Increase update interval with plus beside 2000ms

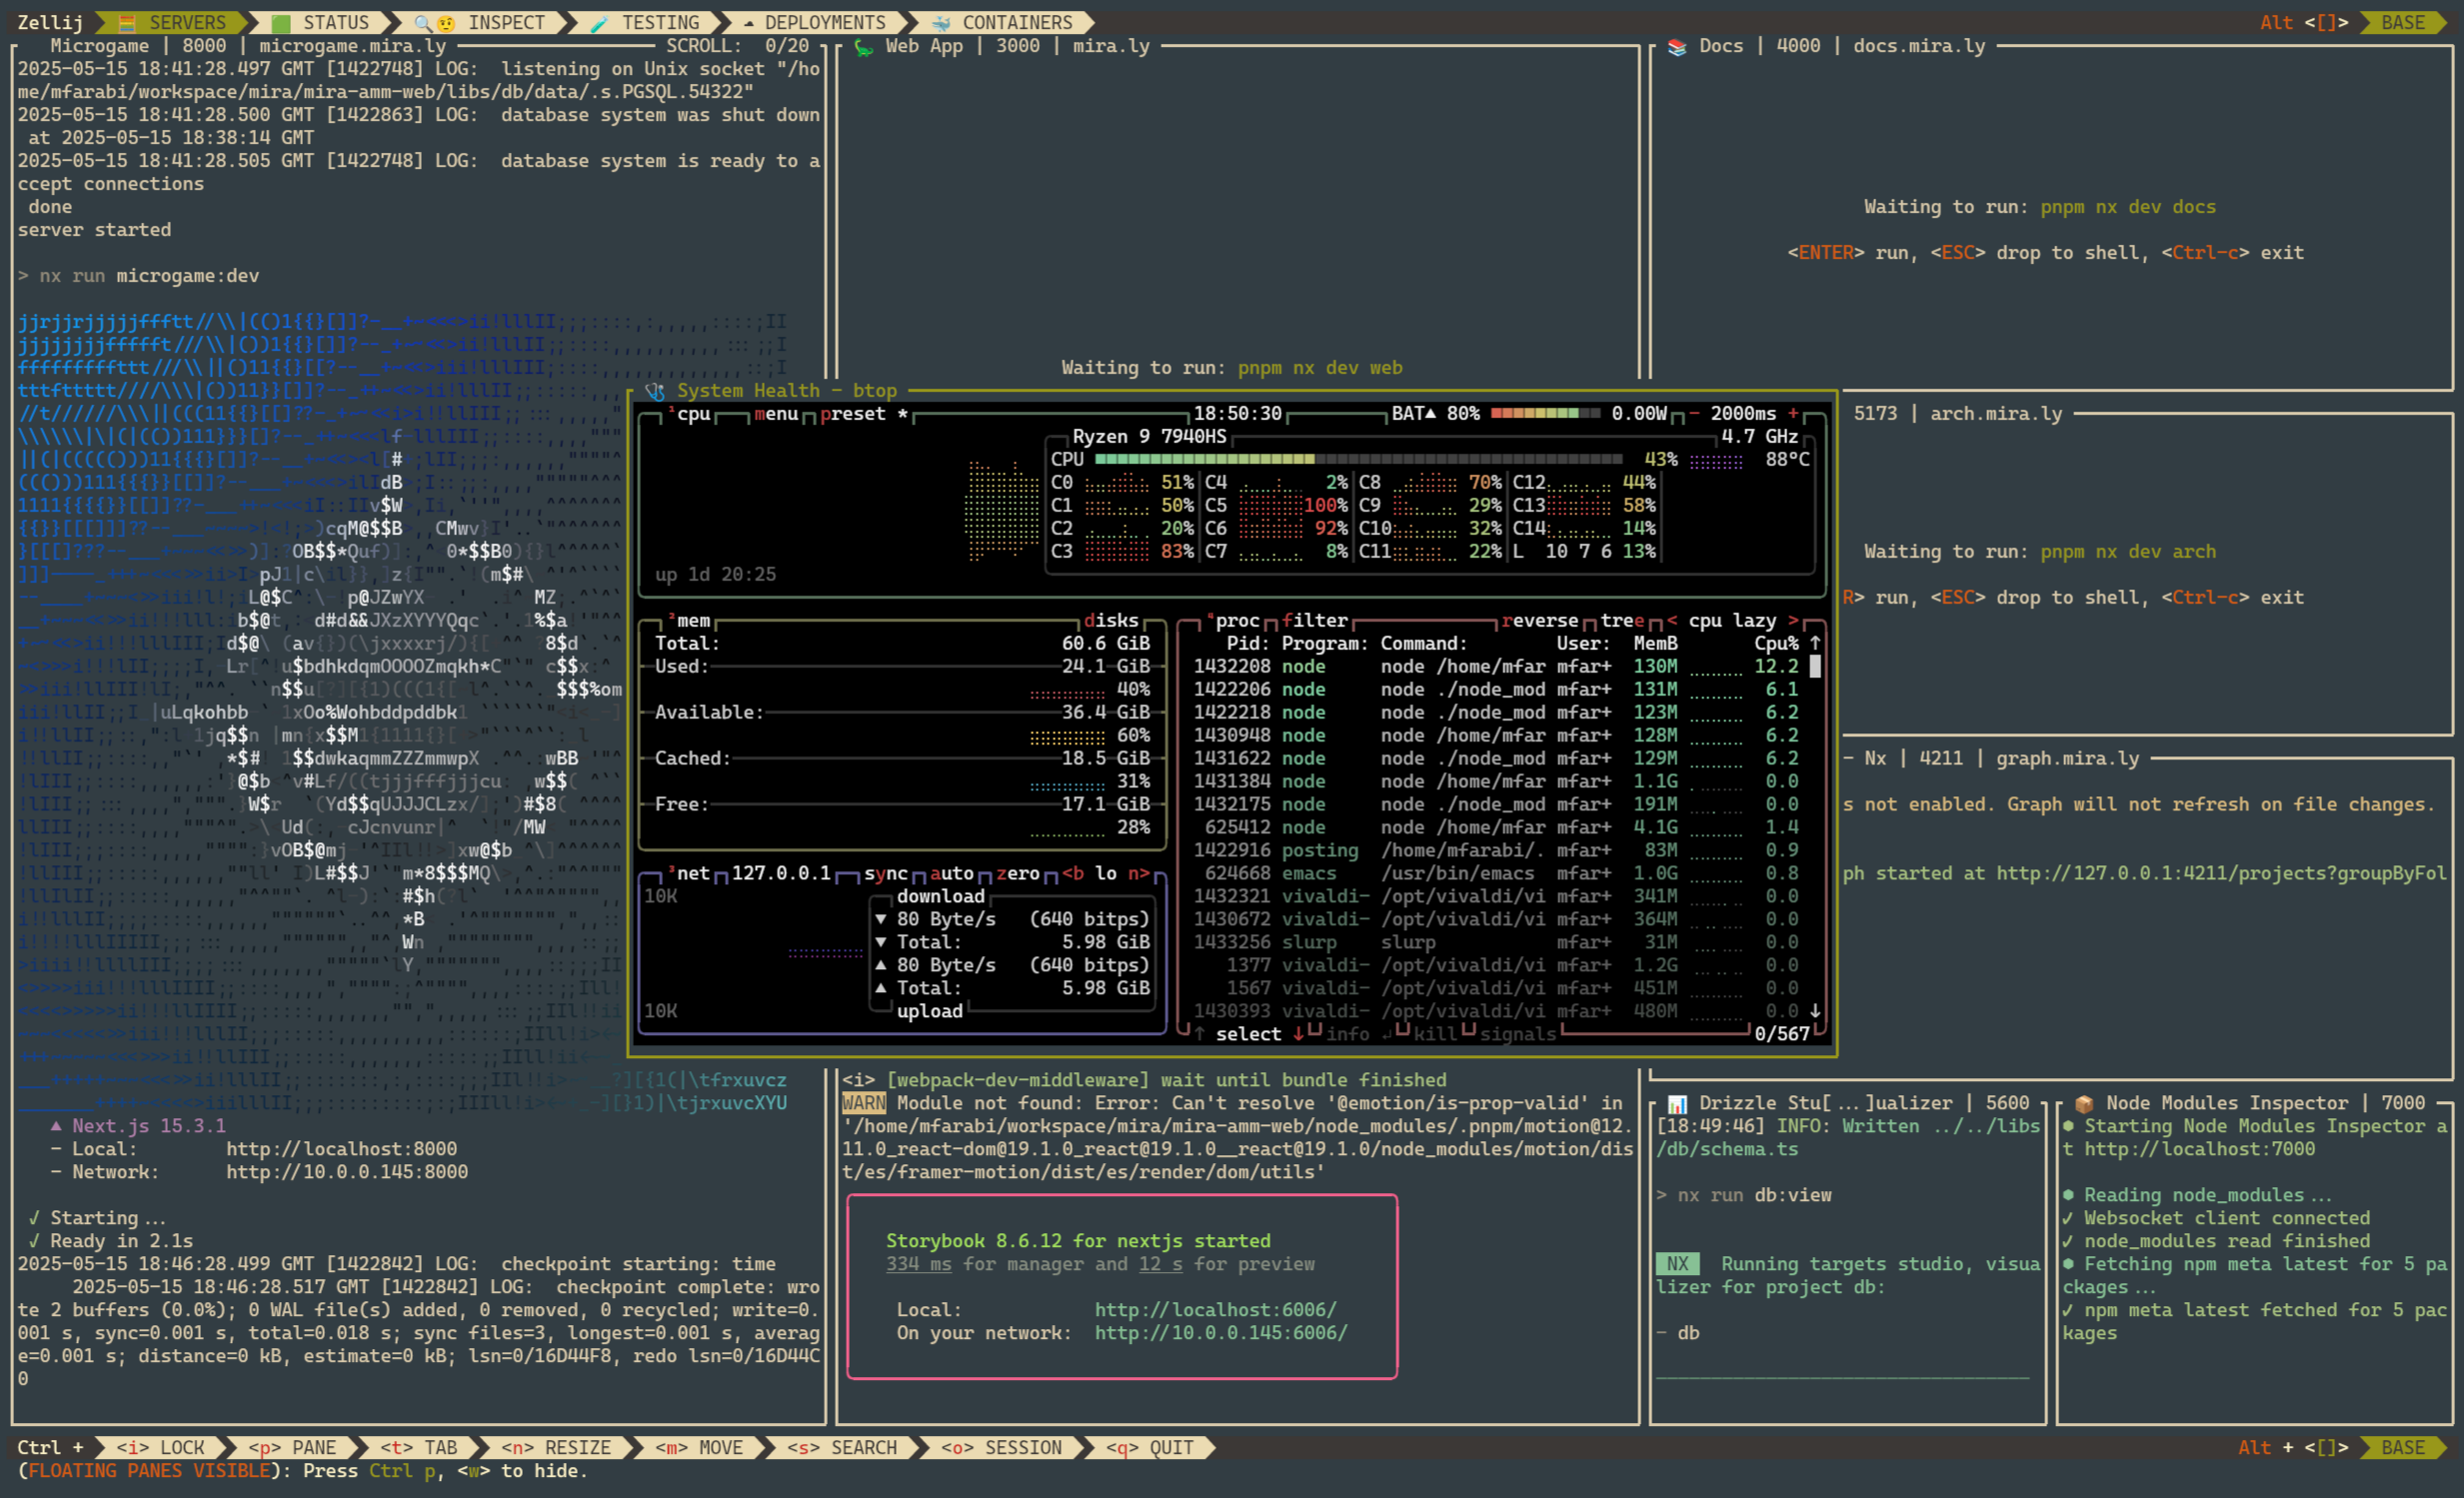point(1793,414)
